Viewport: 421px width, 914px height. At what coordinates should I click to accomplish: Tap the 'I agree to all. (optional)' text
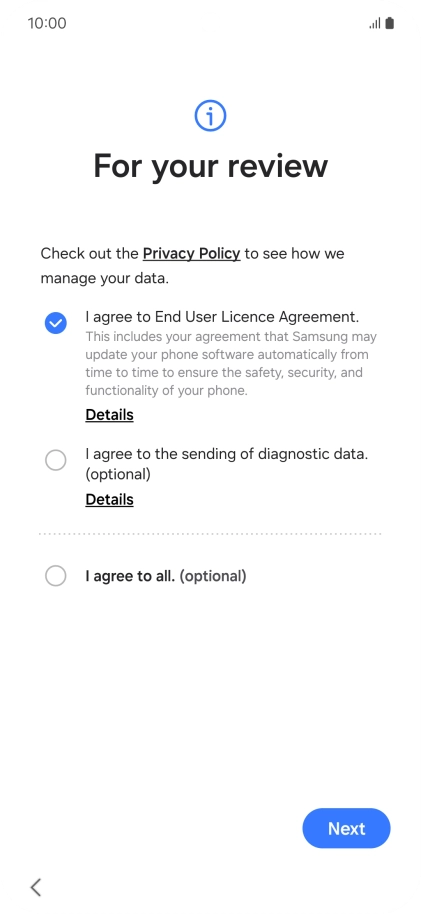click(x=166, y=576)
